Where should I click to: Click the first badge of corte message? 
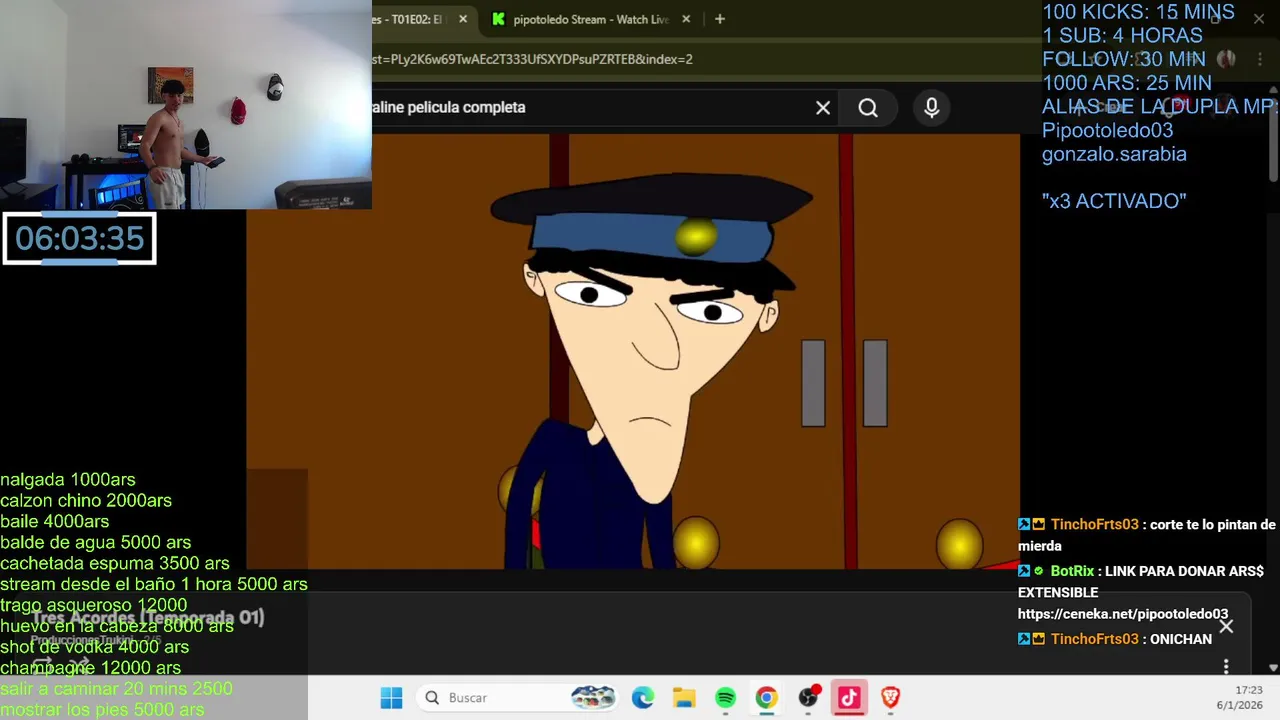click(1024, 524)
